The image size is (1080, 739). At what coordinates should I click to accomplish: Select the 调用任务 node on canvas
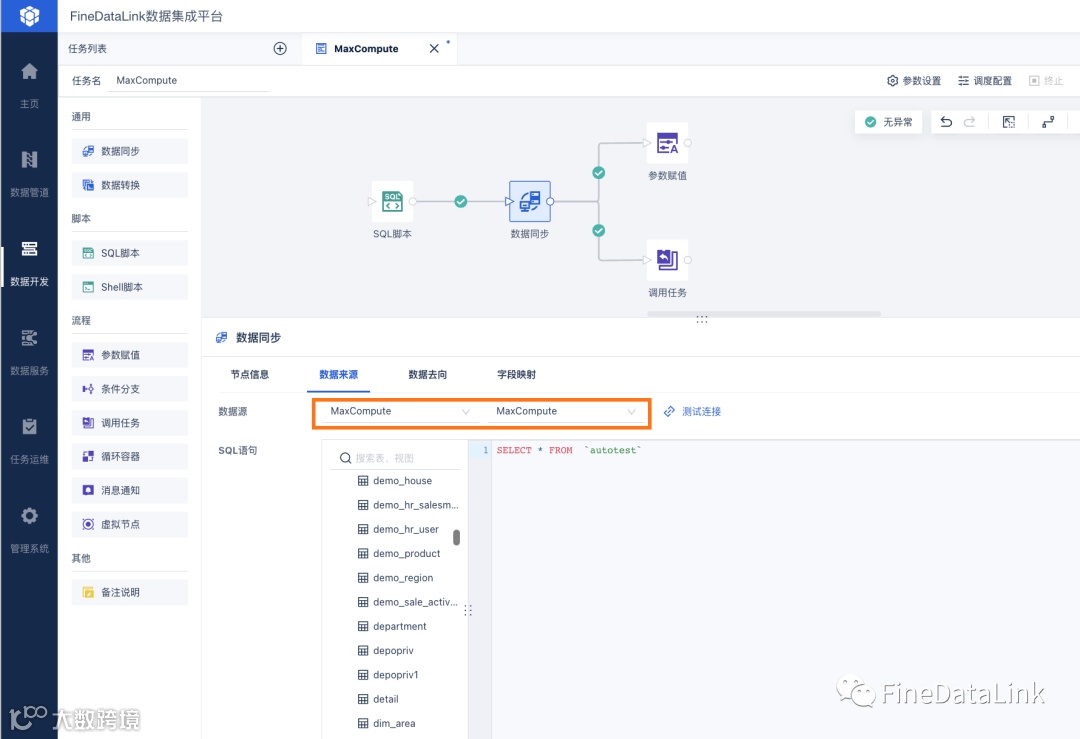667,260
